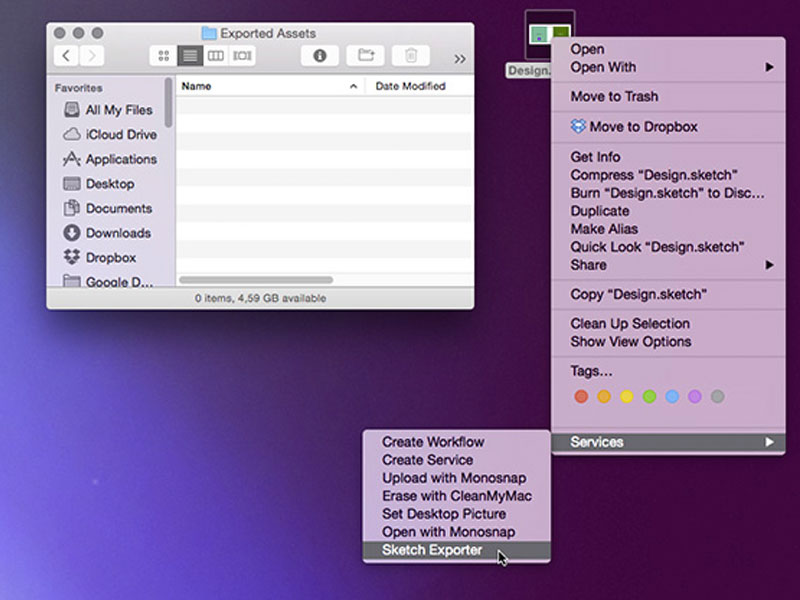
Task: Click the horizontal scrollbar in the file list
Action: tap(256, 280)
